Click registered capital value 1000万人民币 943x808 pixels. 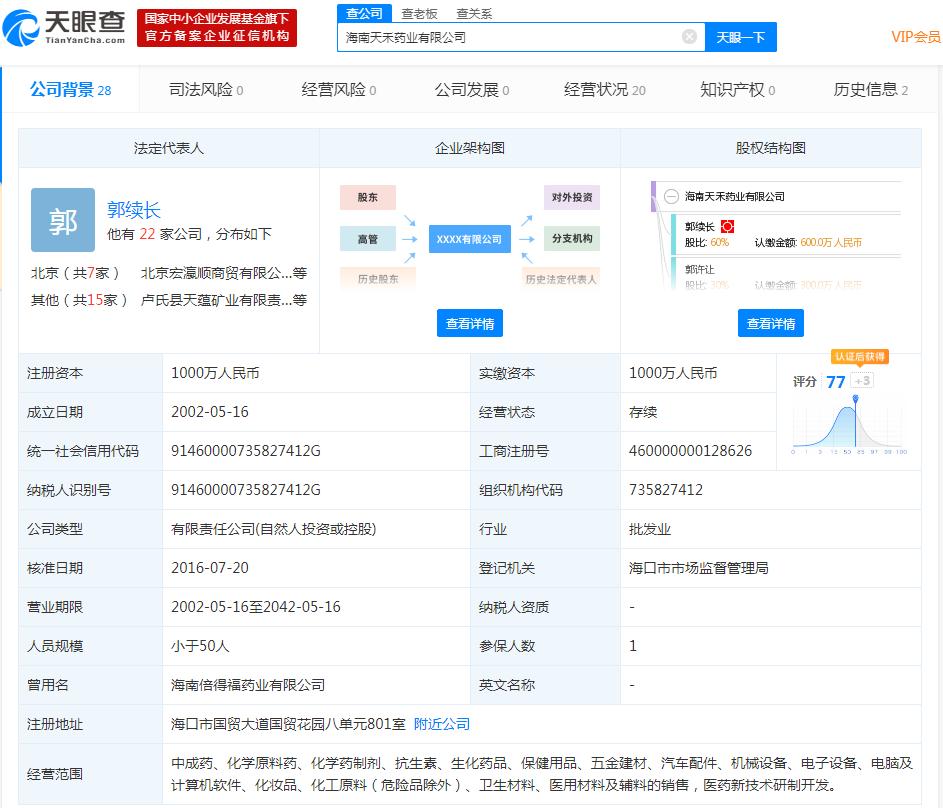pos(215,373)
